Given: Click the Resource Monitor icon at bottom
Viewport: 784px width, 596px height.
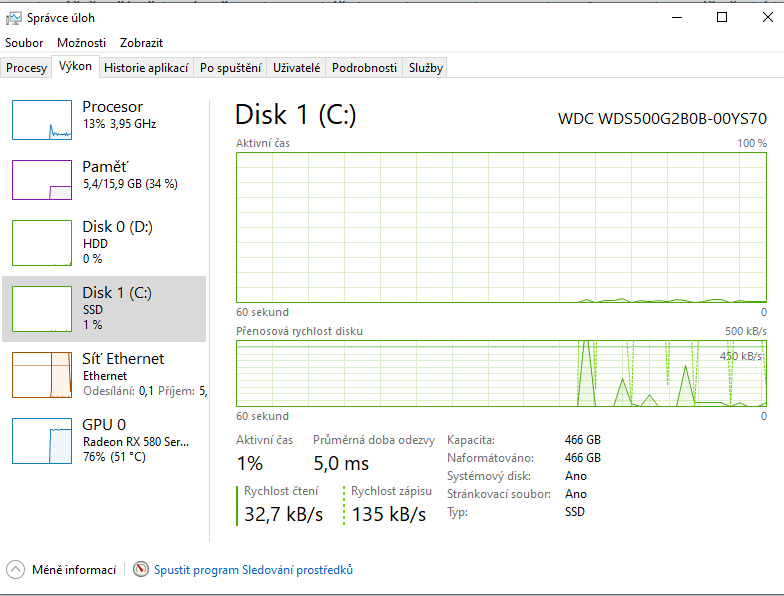Looking at the screenshot, I should (x=140, y=570).
